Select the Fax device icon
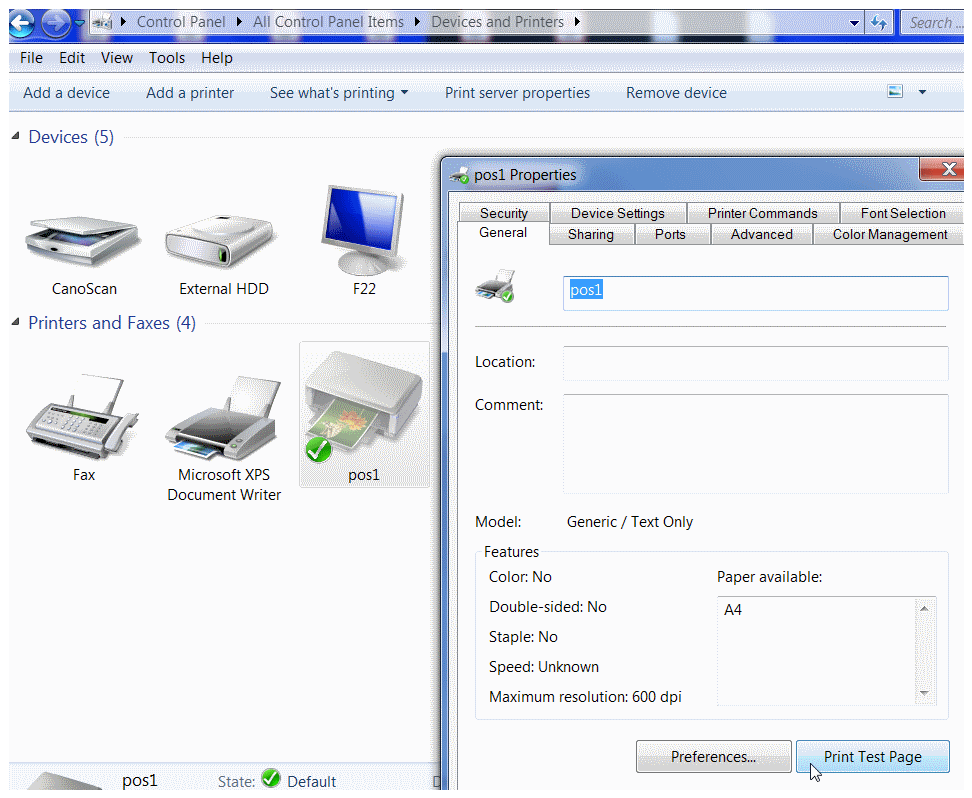972x798 pixels. (82, 417)
